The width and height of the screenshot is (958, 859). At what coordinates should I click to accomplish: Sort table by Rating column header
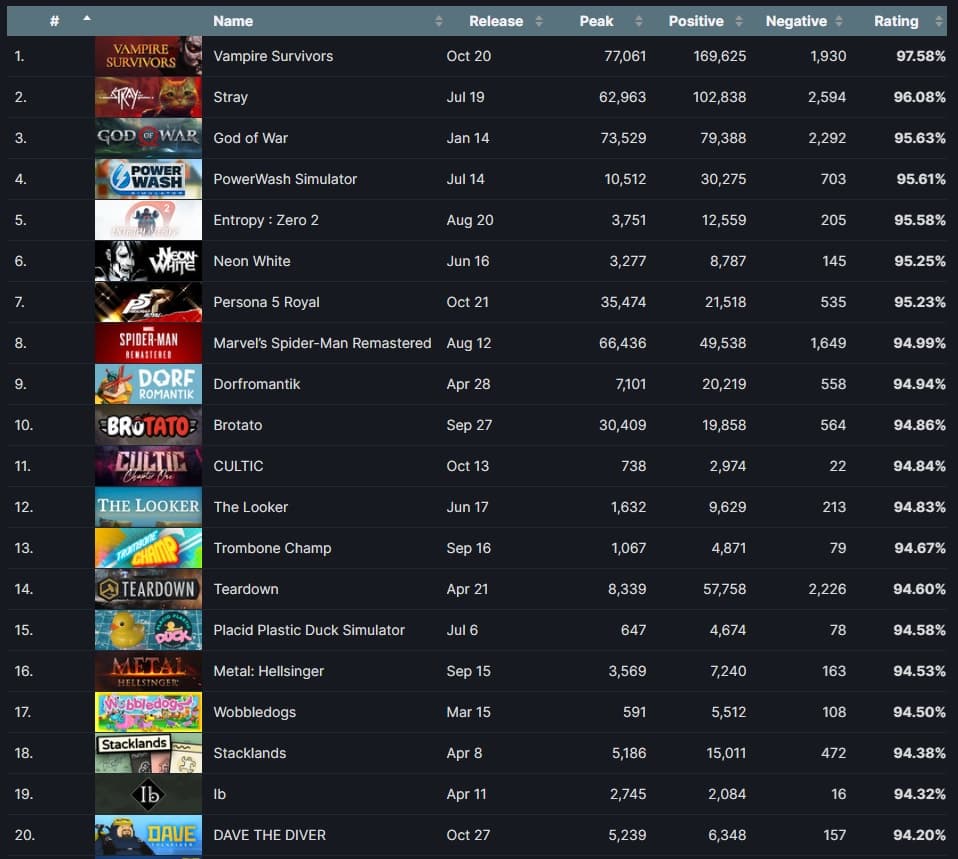(x=896, y=21)
